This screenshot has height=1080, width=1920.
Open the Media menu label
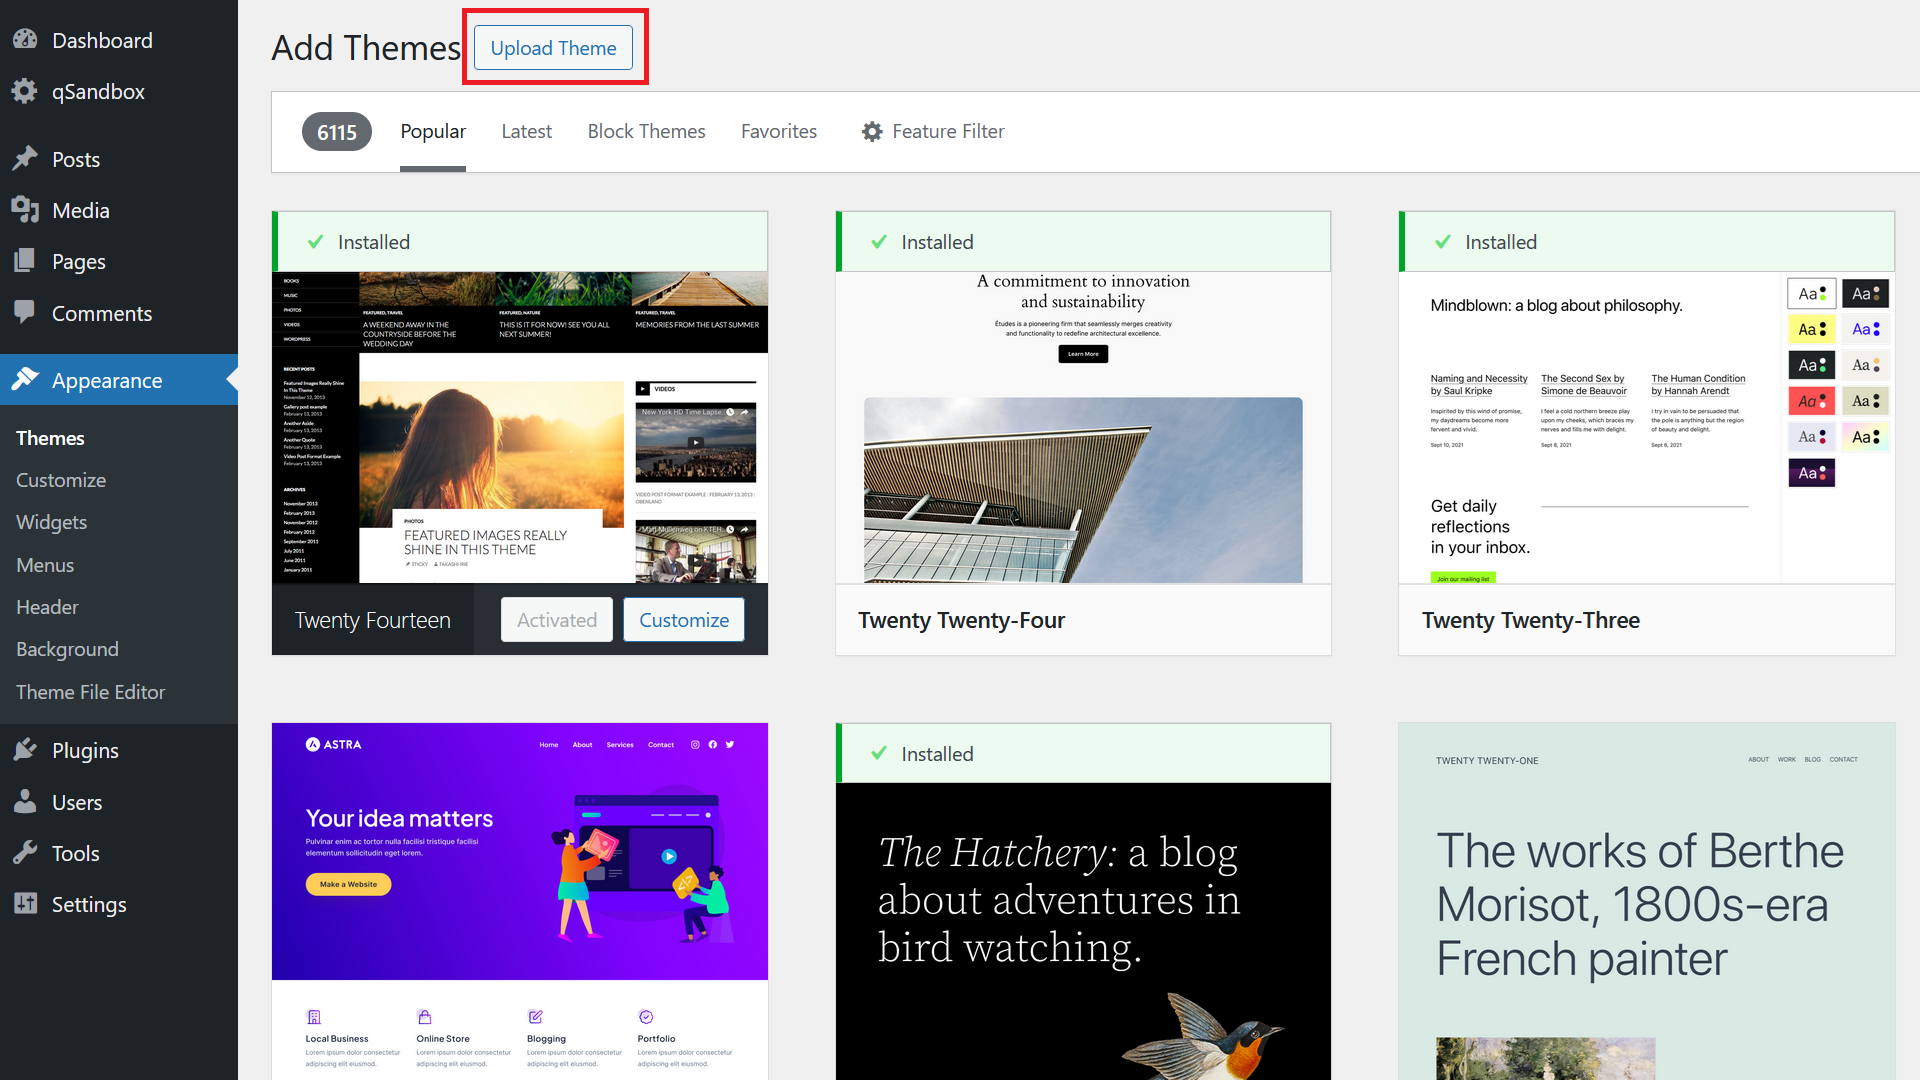click(x=81, y=210)
